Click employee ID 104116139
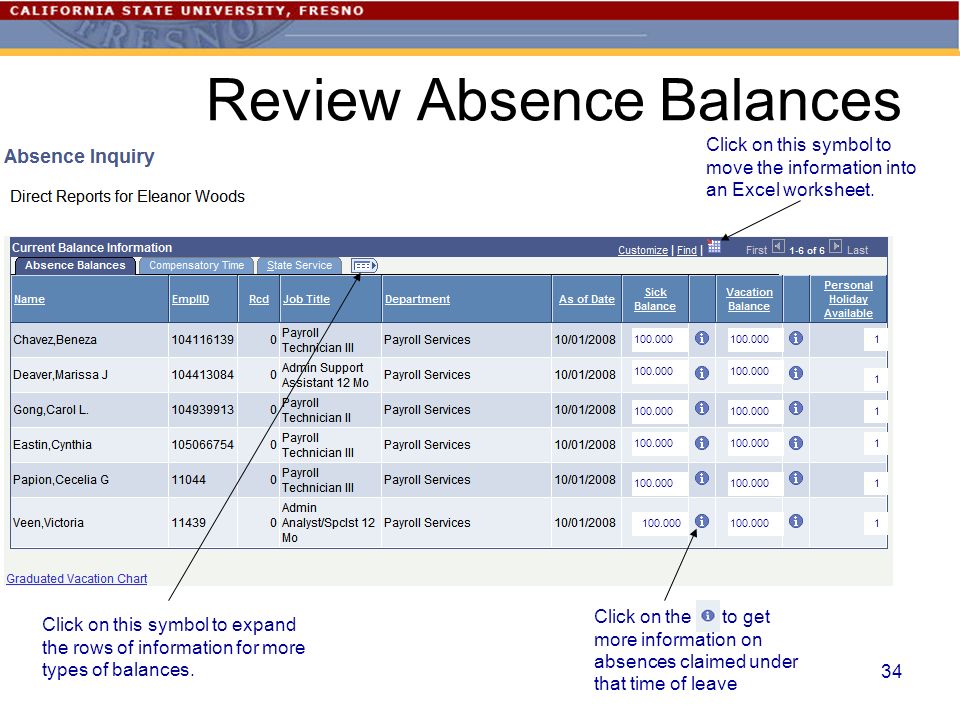Image resolution: width=960 pixels, height=720 pixels. click(203, 340)
